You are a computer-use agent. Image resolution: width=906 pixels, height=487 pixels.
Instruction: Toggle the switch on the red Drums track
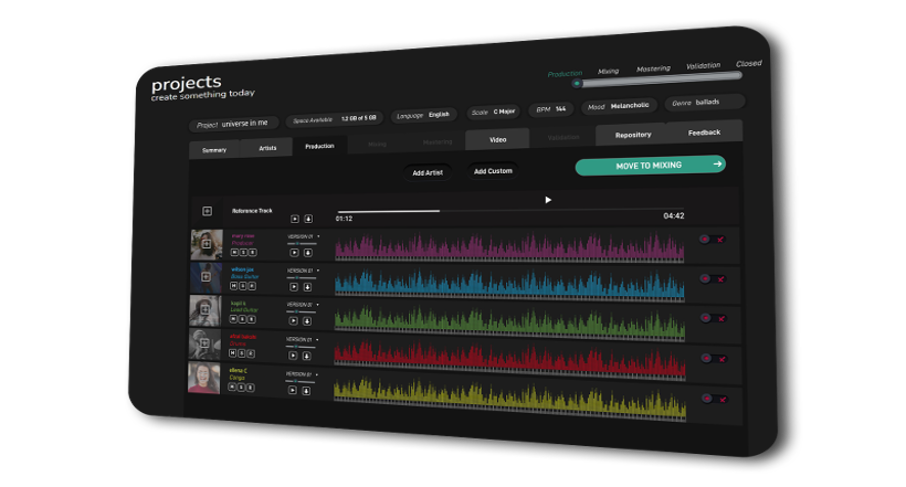(712, 358)
